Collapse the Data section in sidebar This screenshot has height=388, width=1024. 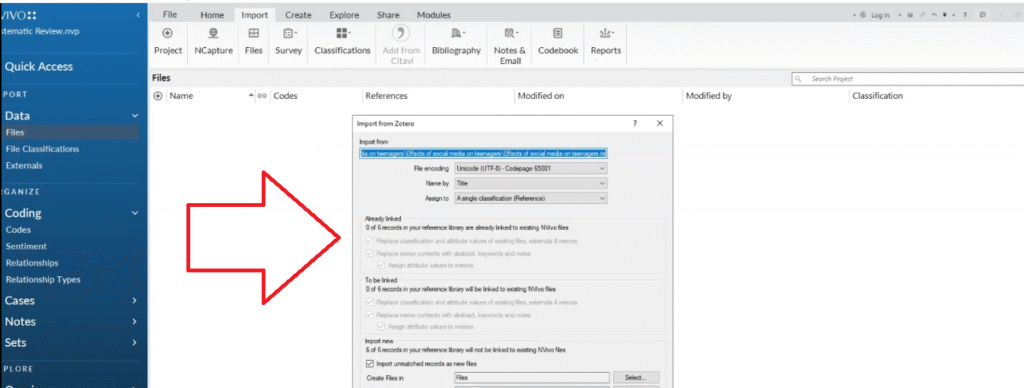pyautogui.click(x=135, y=116)
